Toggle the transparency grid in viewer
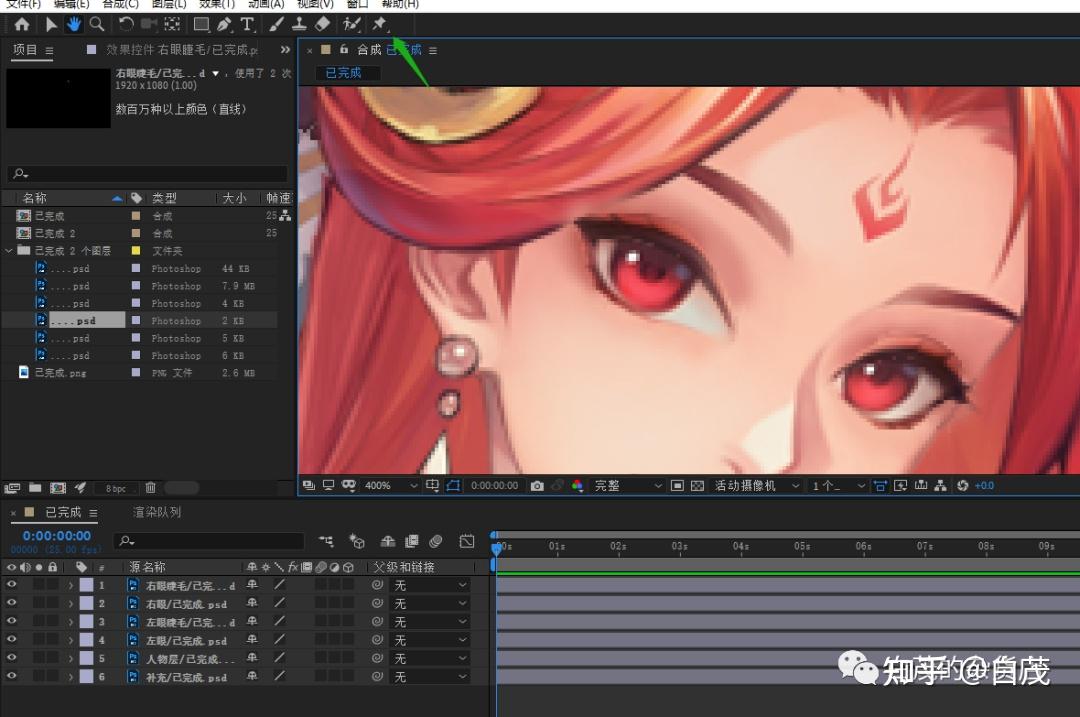Screen dimensions: 1080x717 [x=697, y=486]
